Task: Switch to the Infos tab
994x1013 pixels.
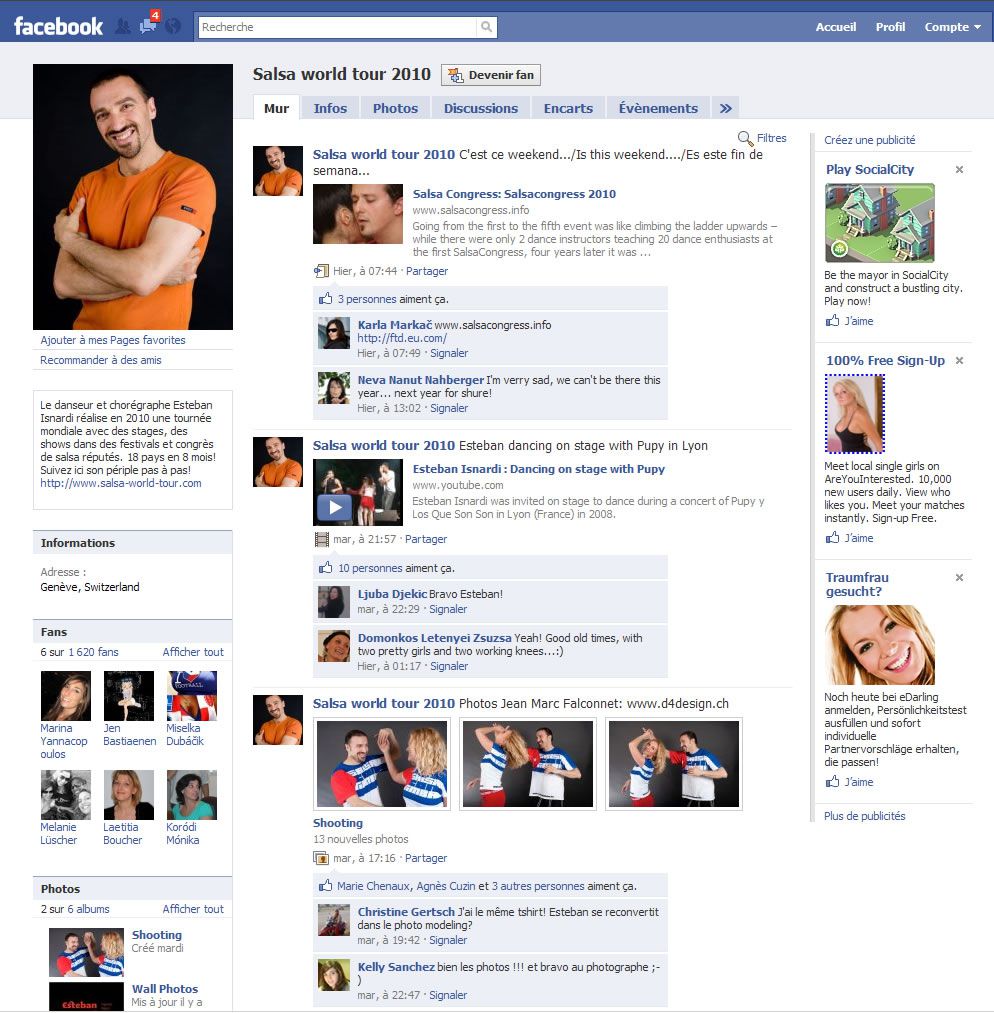Action: 330,109
